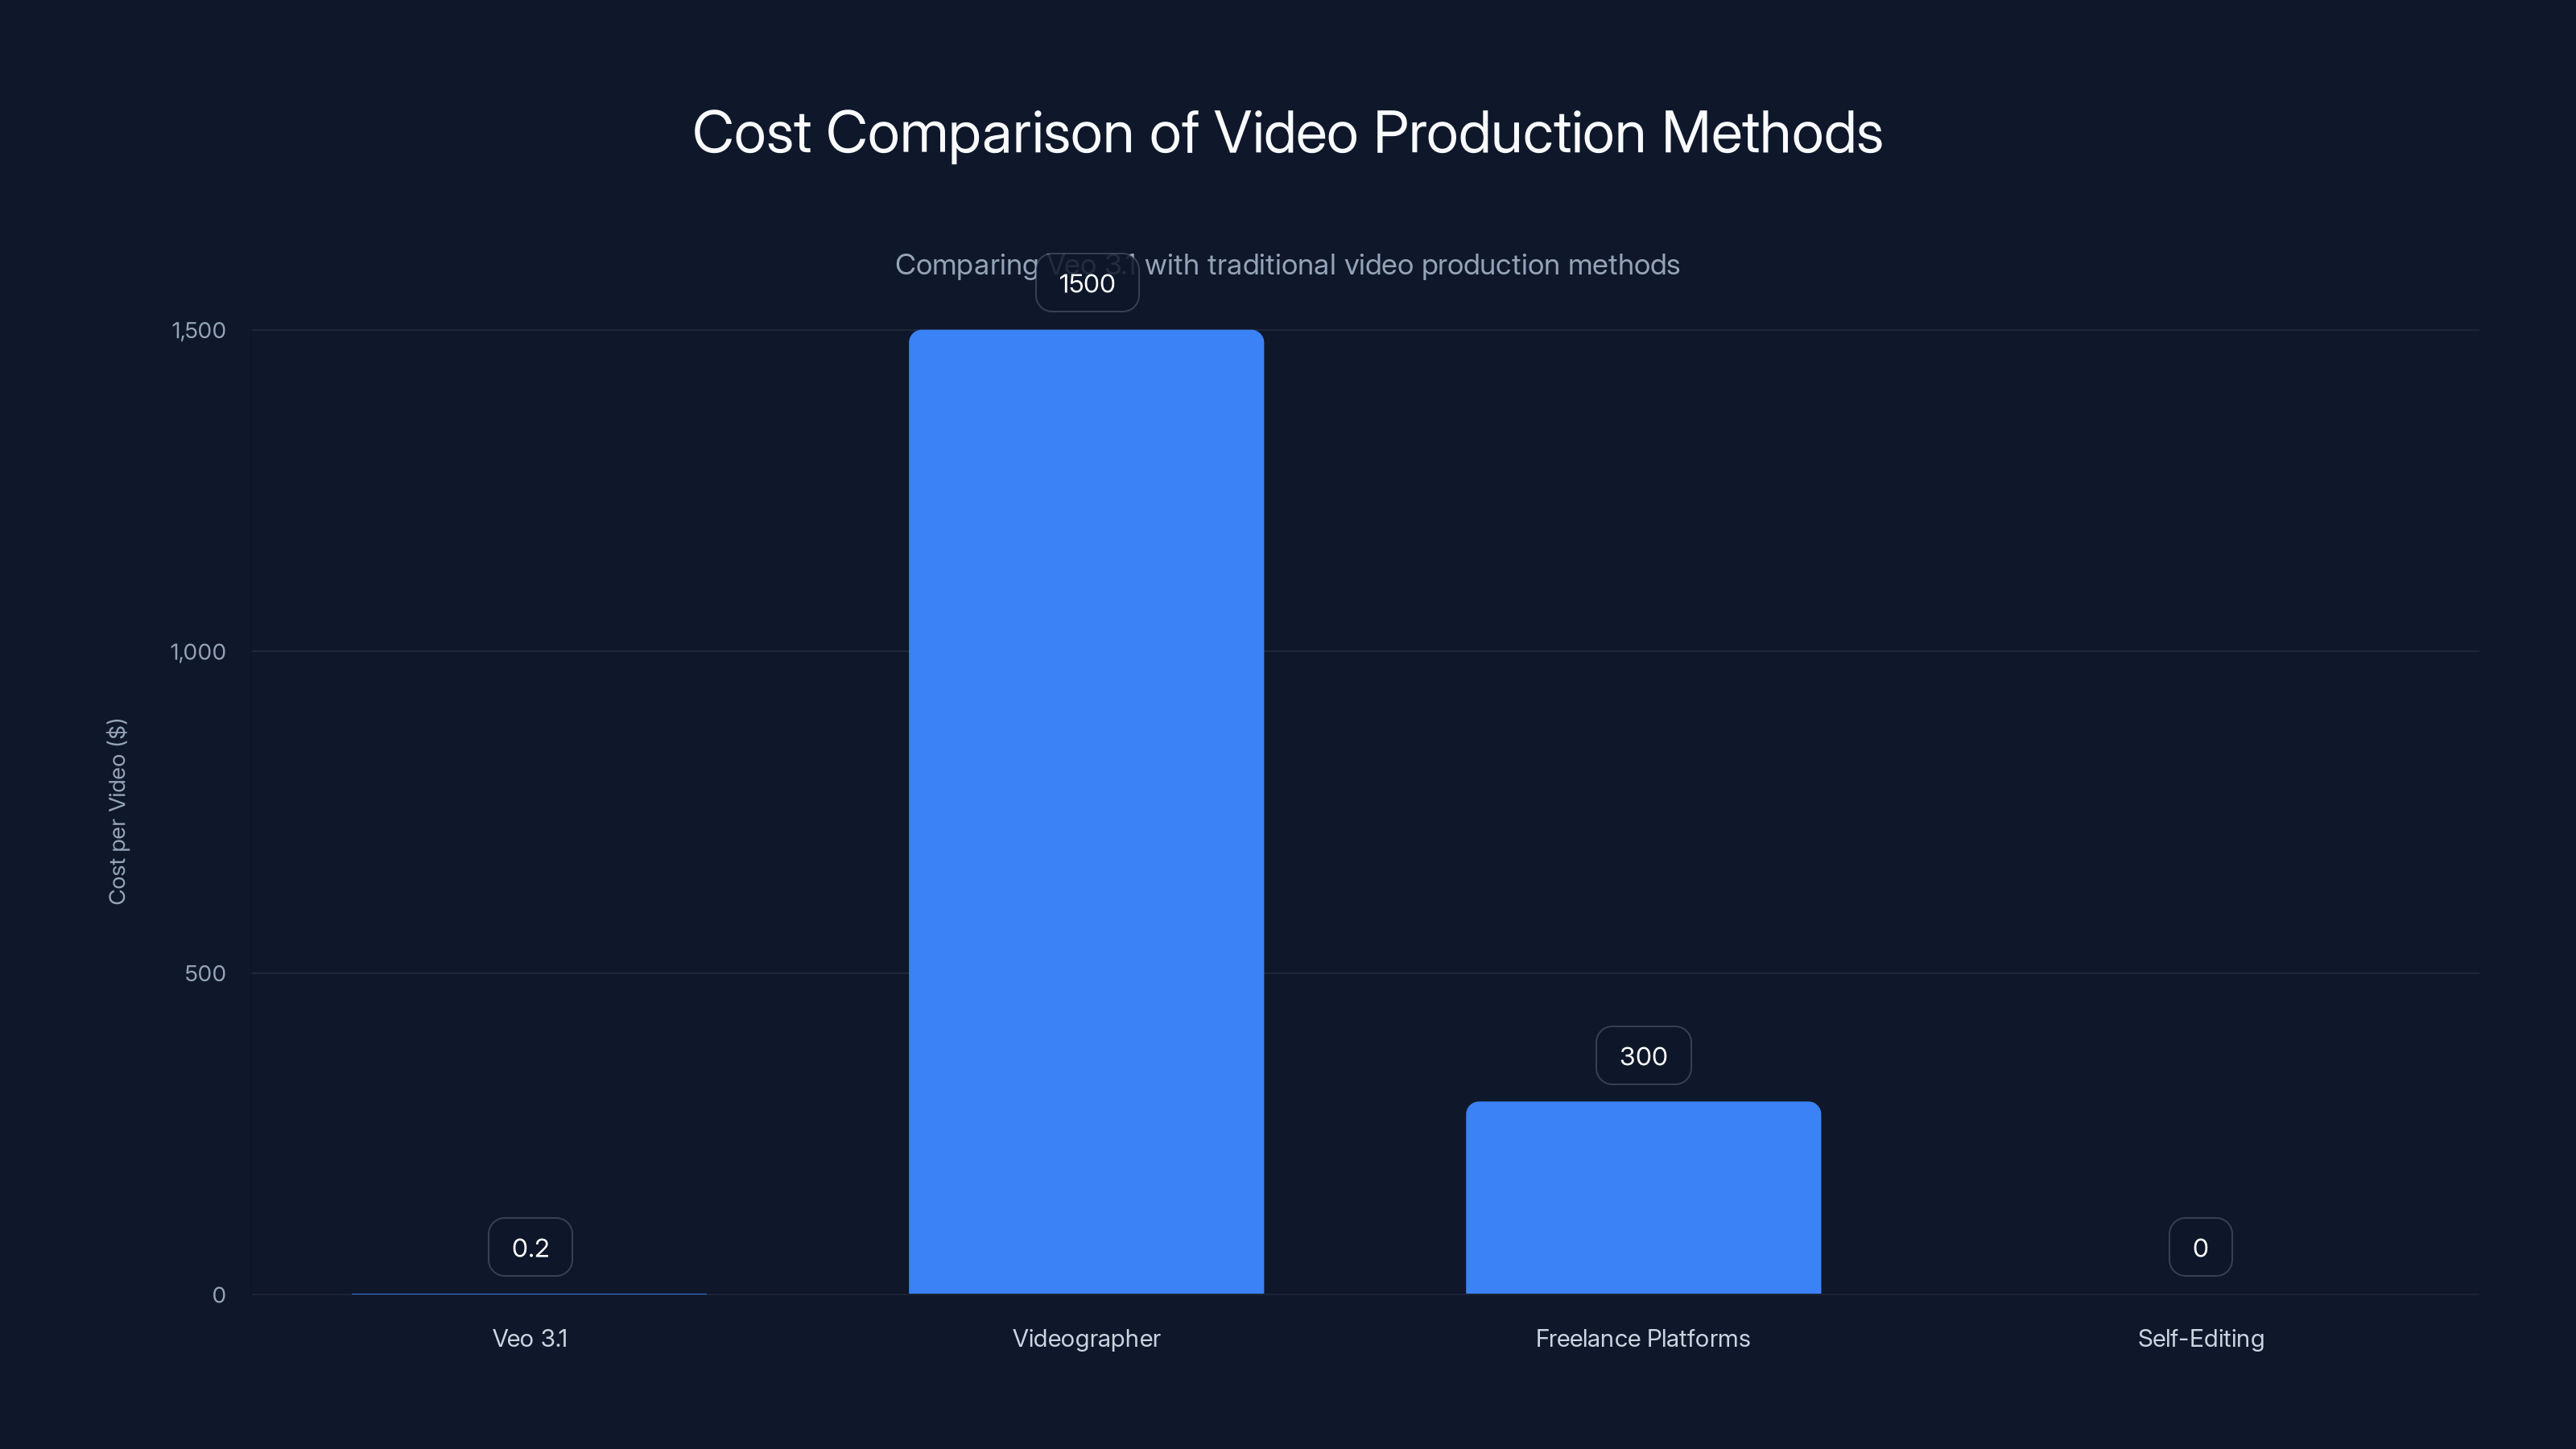Select the Videographer category label
Screen dimensions: 2576x1449
(x=1086, y=1338)
